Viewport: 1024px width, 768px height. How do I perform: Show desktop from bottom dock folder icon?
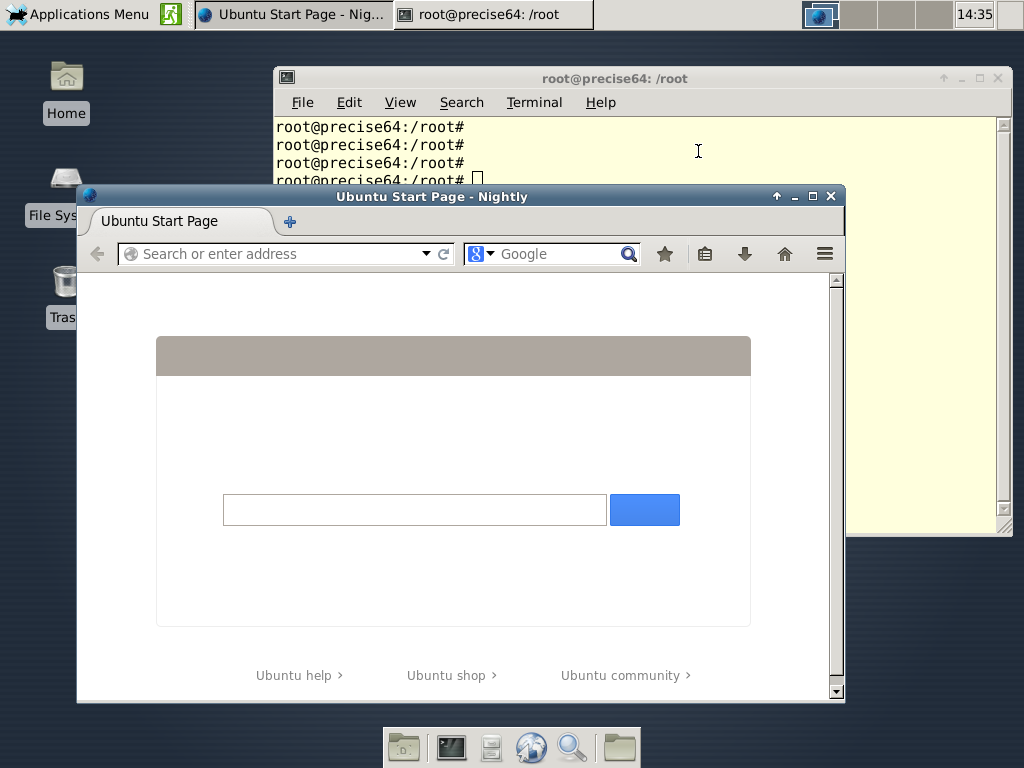point(404,748)
